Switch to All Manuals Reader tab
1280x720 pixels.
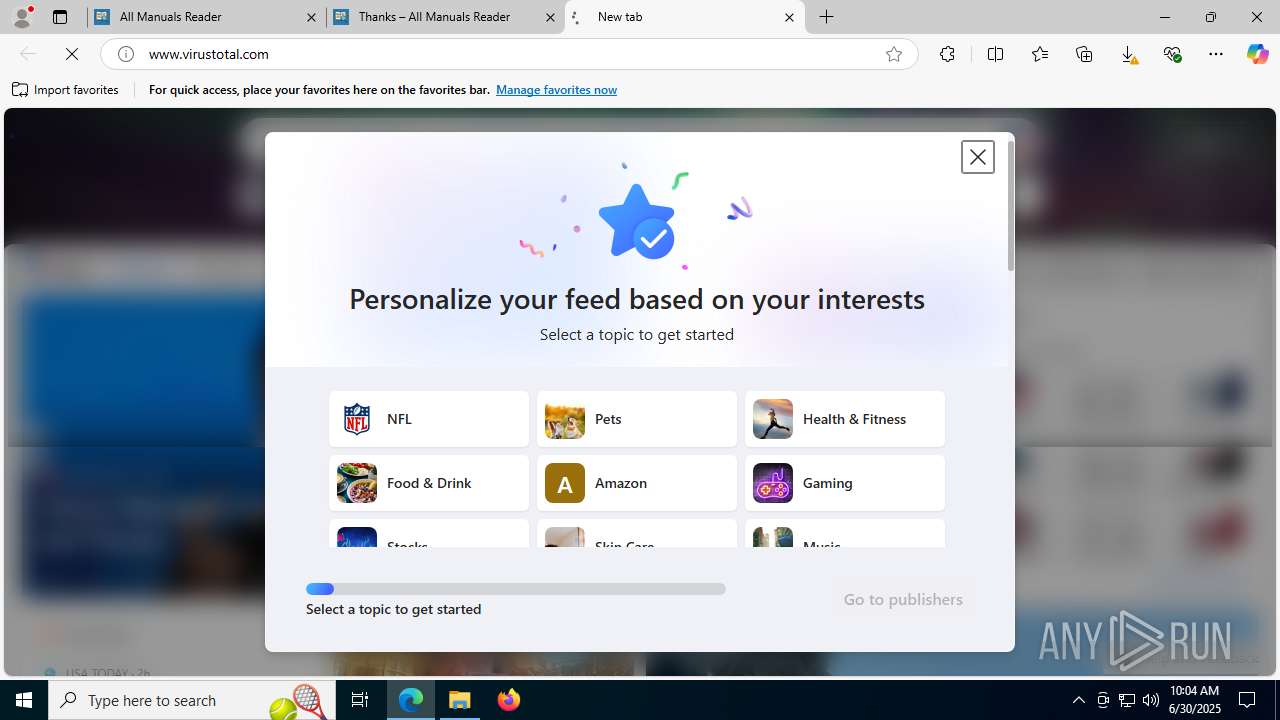pyautogui.click(x=205, y=17)
